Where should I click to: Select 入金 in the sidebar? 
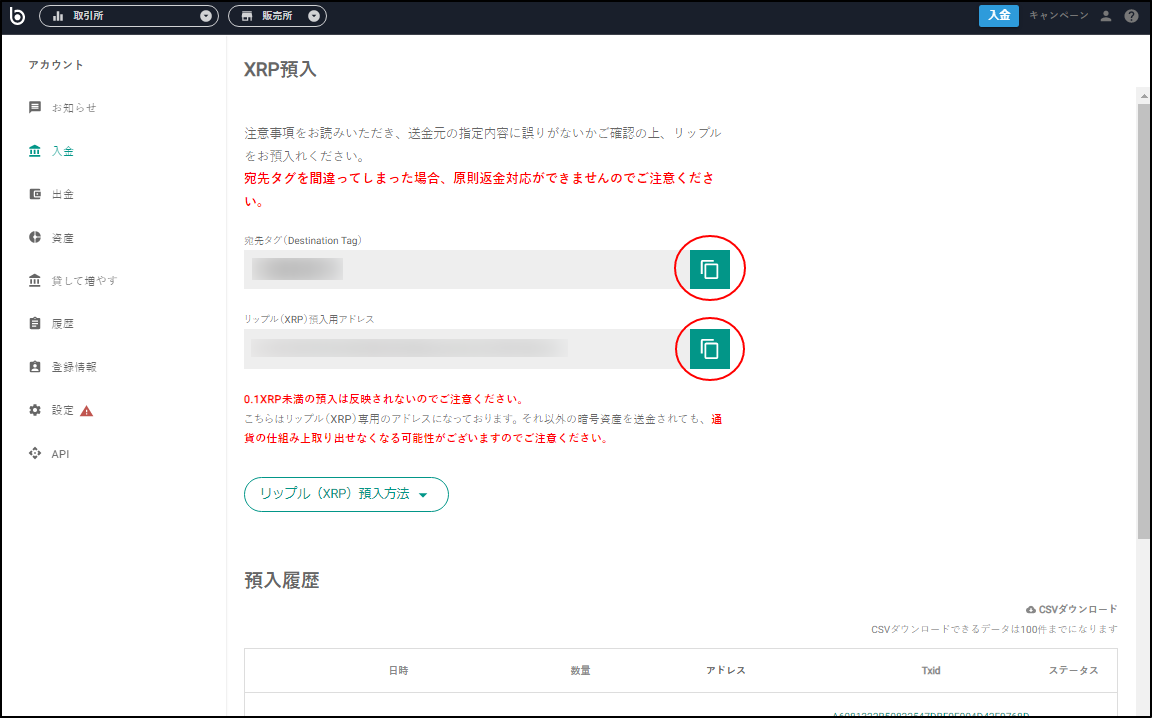62,151
